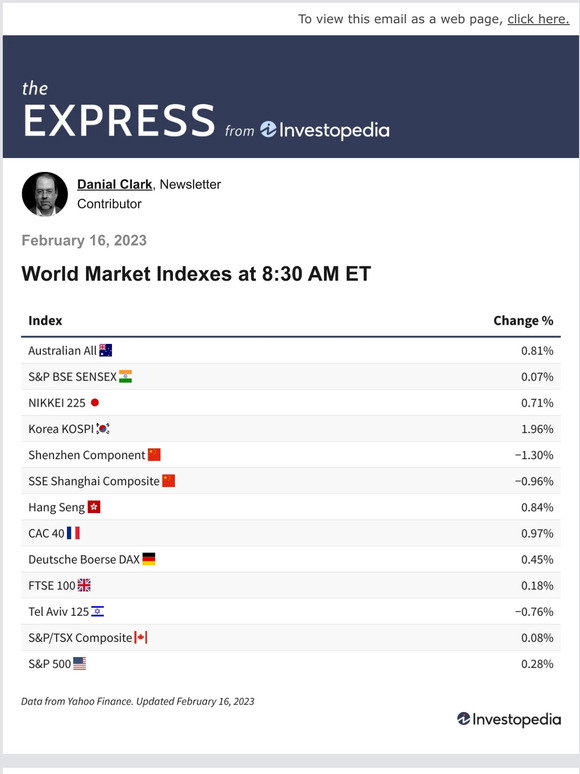Click the India flag beside S&P BSE SENSEX
This screenshot has height=774, width=580.
[125, 377]
